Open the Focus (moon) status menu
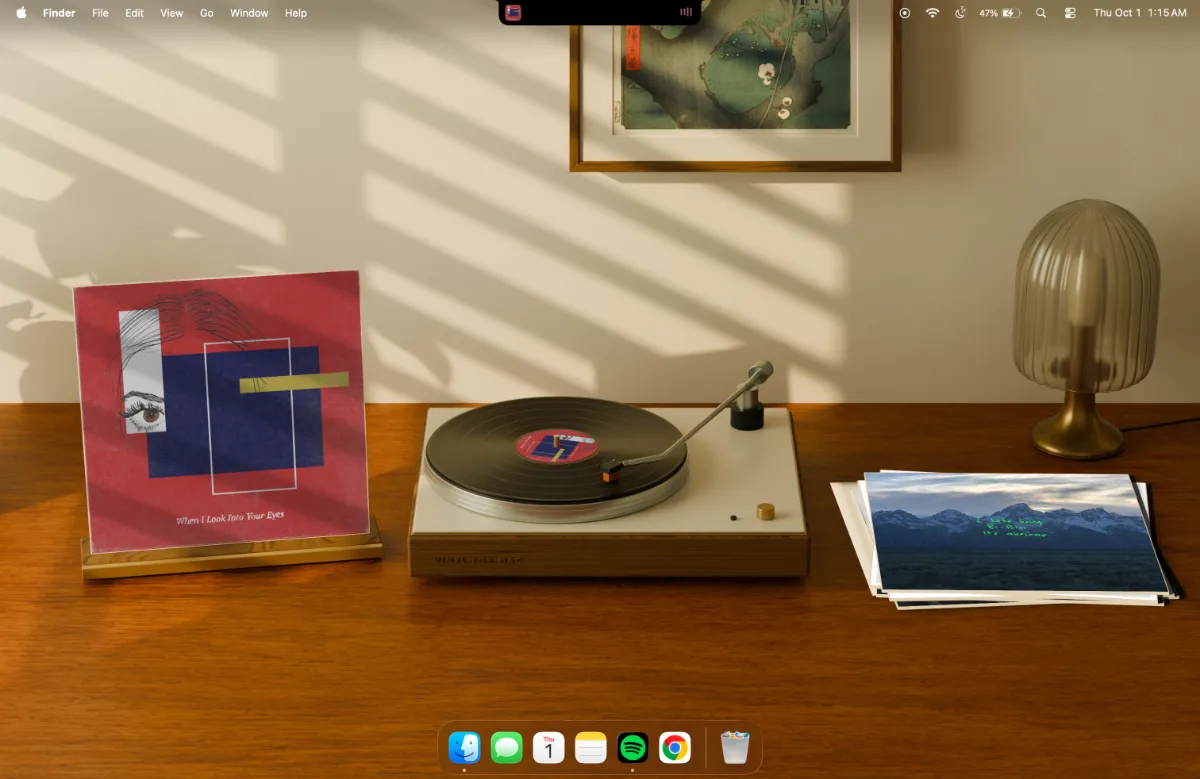Viewport: 1200px width, 779px height. click(961, 13)
